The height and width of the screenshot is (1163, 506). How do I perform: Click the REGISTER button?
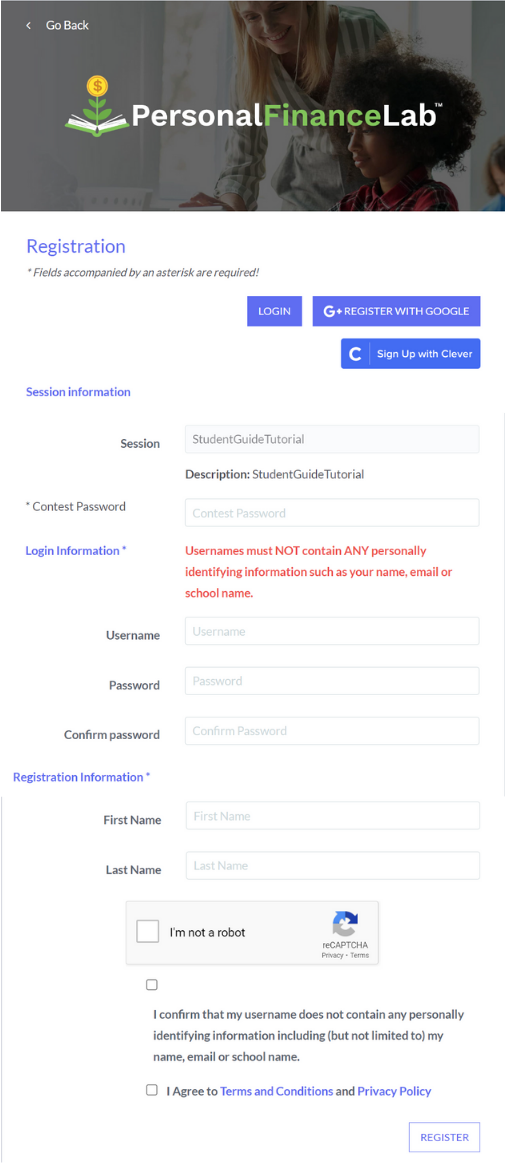[x=444, y=1136]
